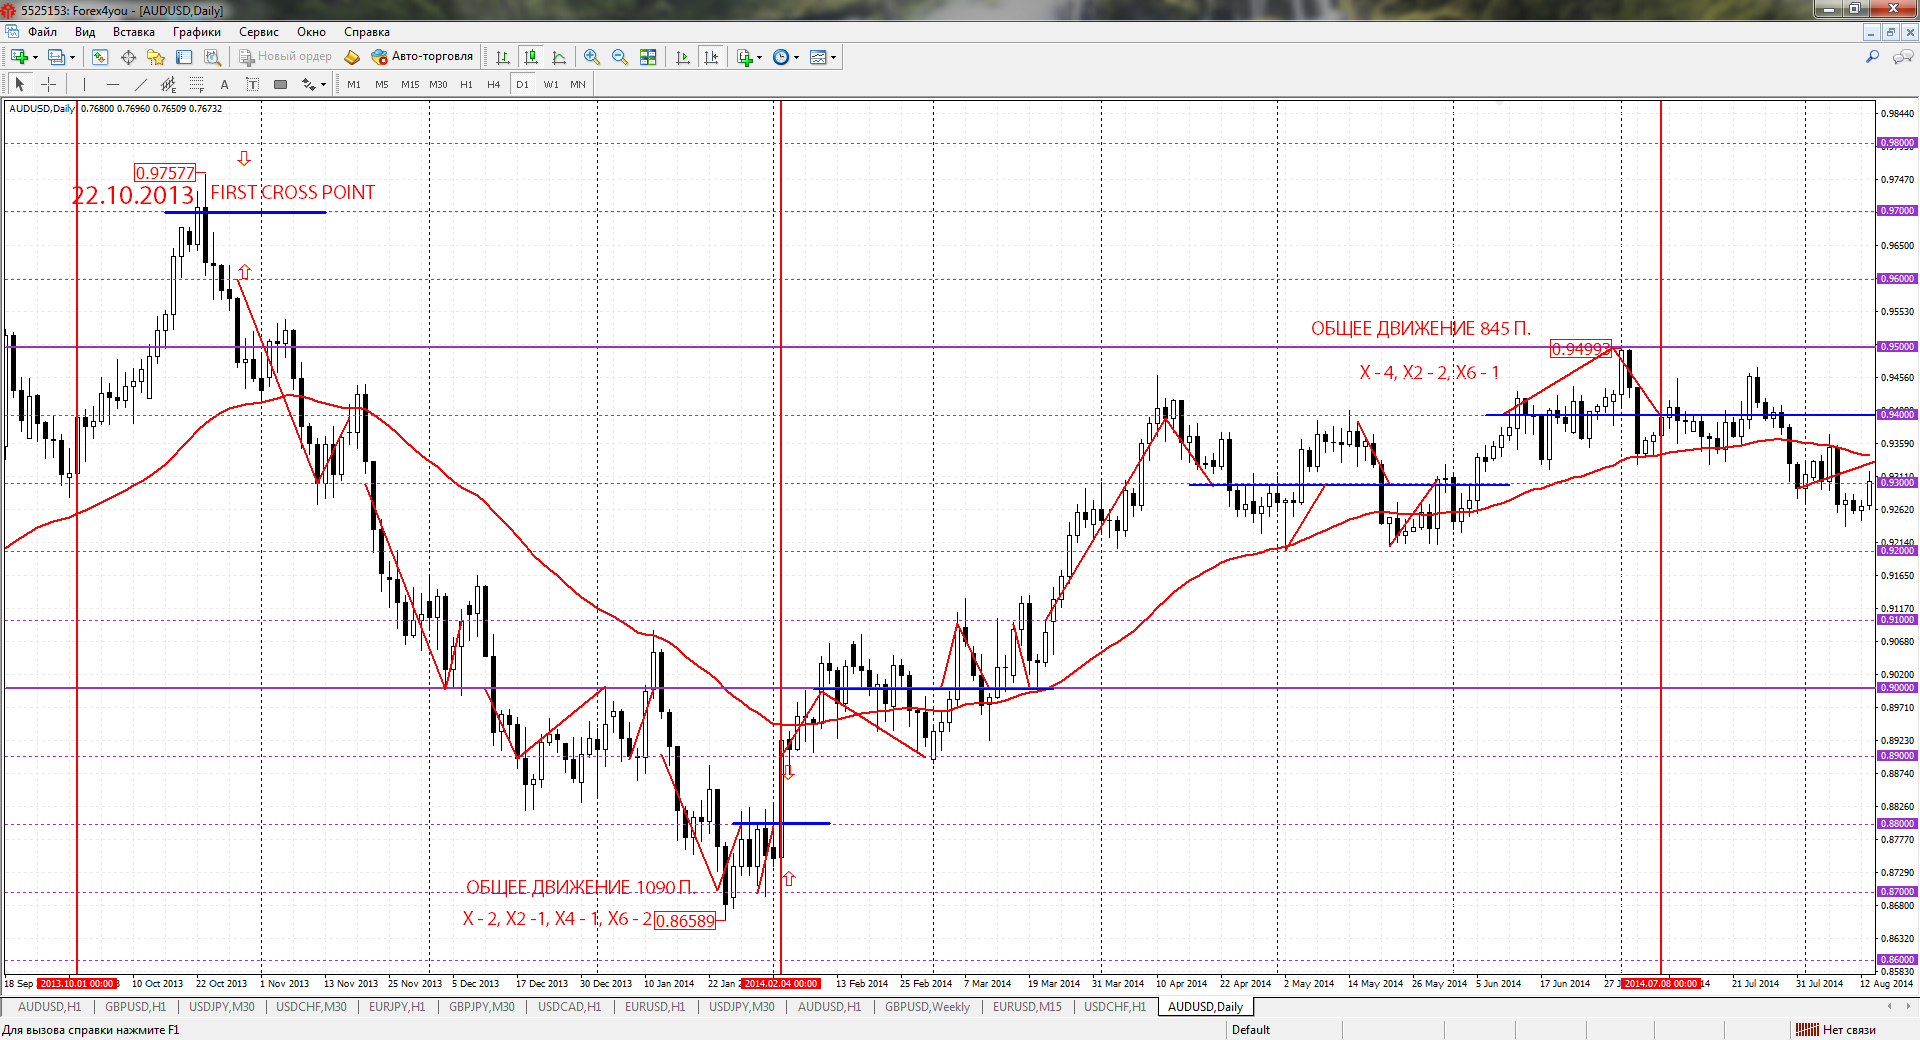Switch to the EURUSD,M15 chart tab
The width and height of the screenshot is (1920, 1040).
[1027, 1007]
